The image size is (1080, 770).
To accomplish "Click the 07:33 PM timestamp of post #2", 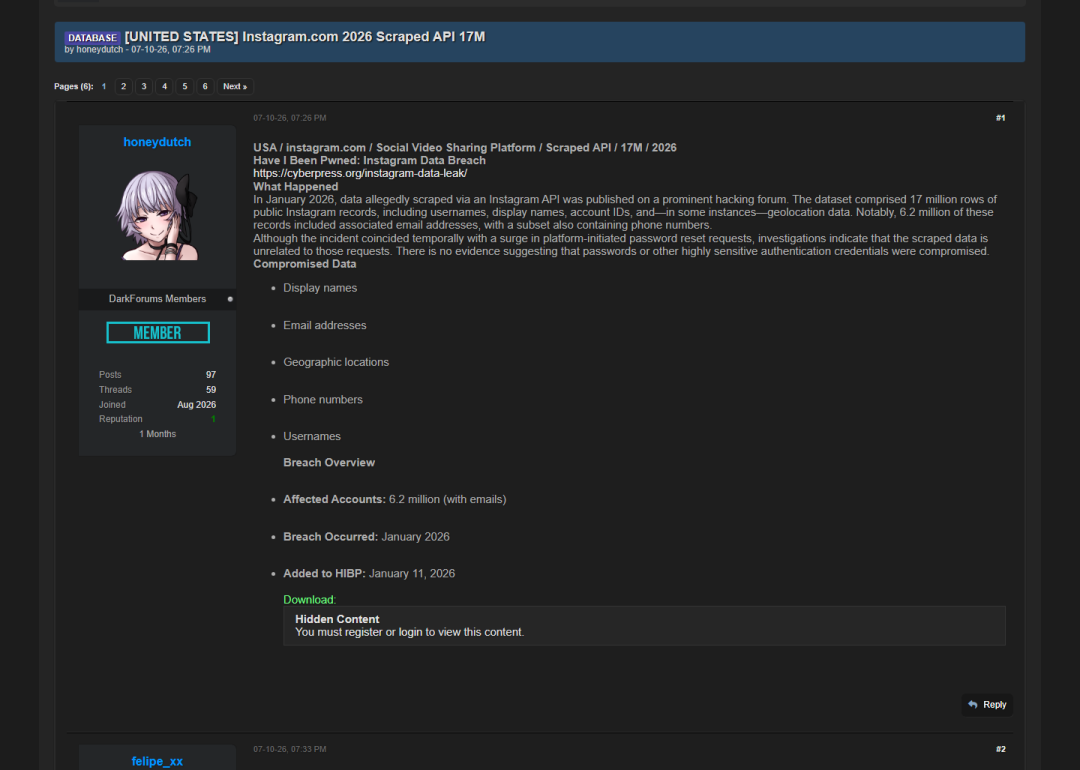I will (x=289, y=749).
